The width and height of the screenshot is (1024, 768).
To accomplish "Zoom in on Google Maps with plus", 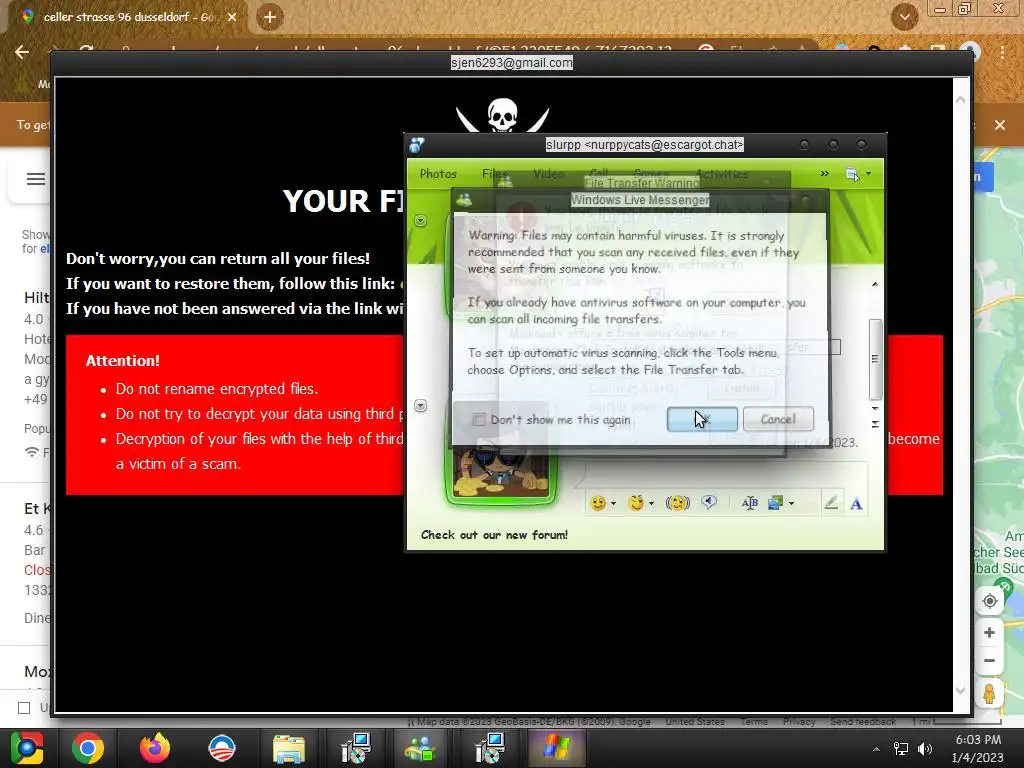I will tap(989, 633).
